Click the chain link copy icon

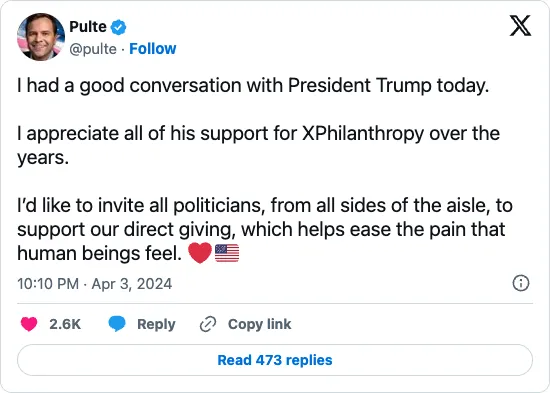208,324
